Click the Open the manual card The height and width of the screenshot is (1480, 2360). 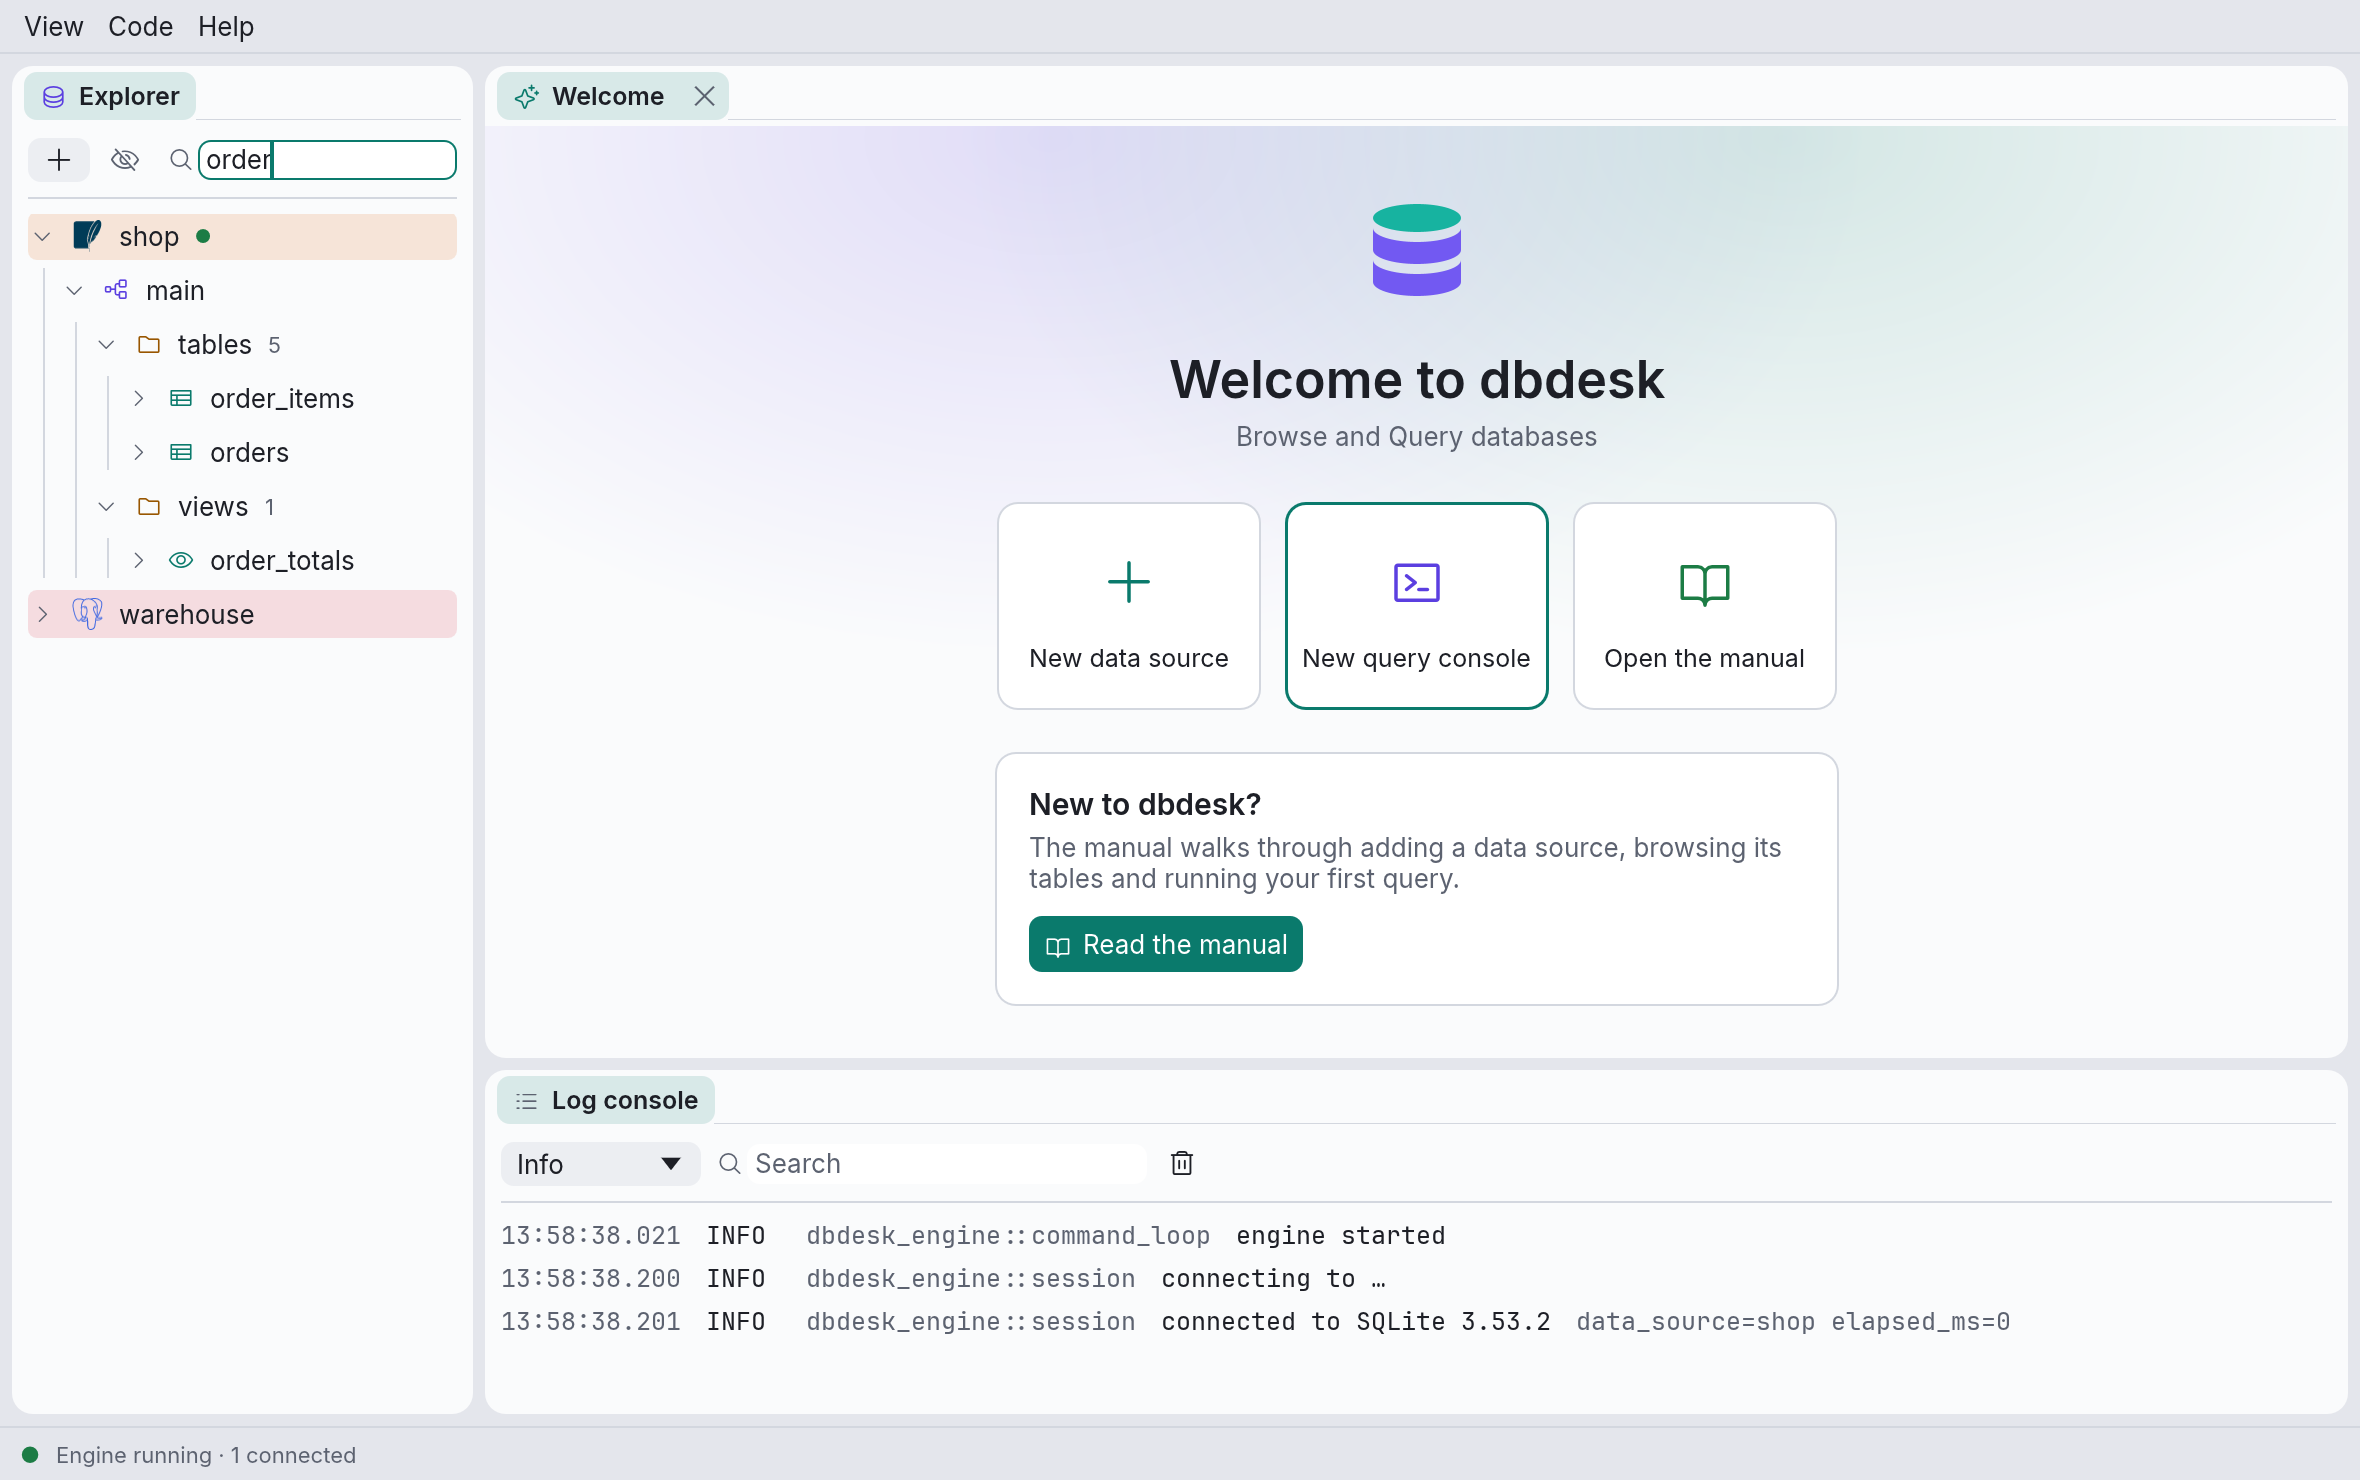pyautogui.click(x=1704, y=606)
